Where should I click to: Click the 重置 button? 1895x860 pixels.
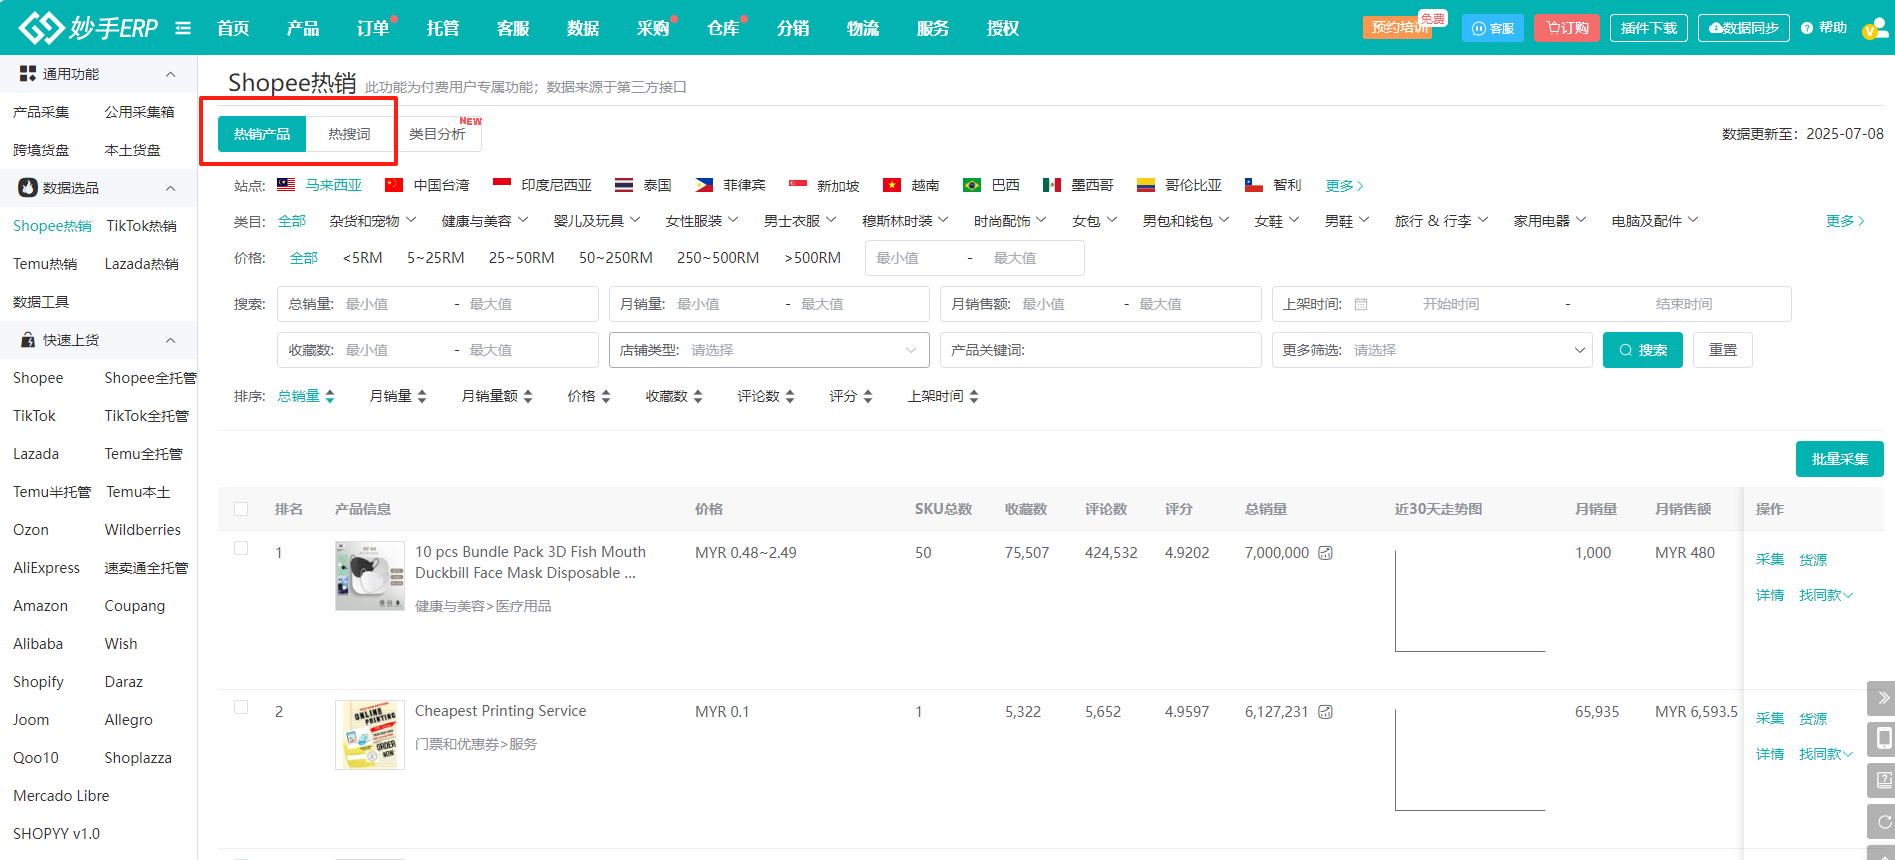tap(1723, 350)
